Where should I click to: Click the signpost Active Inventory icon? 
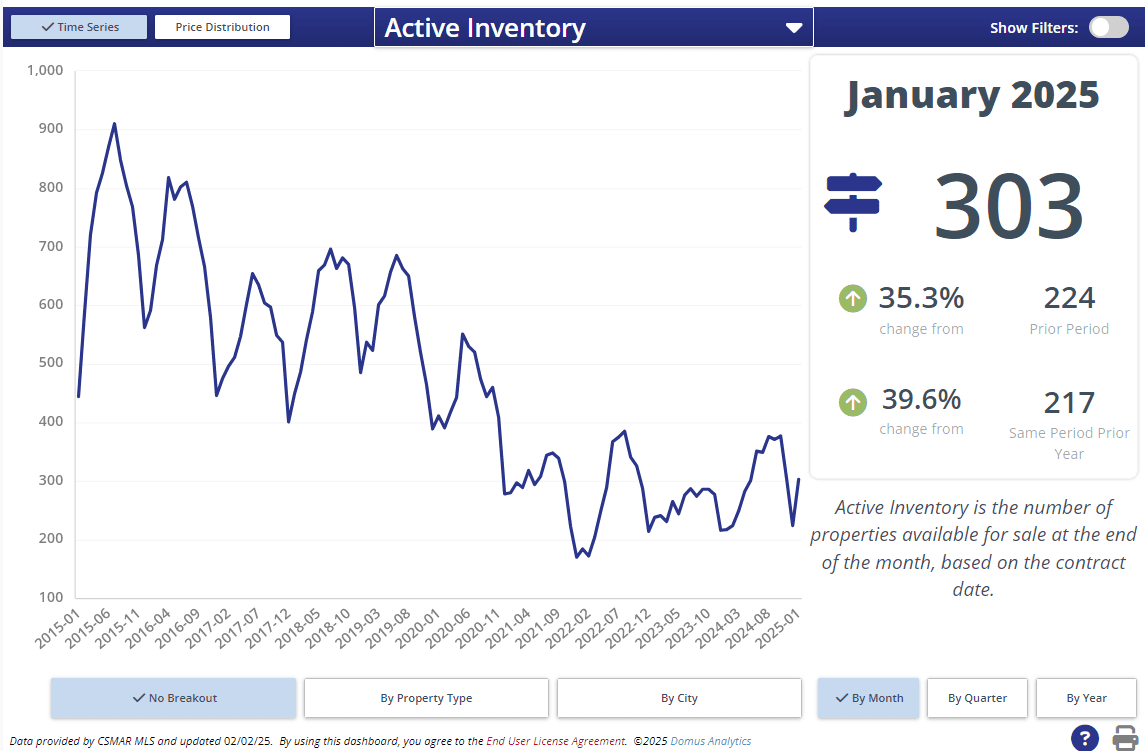click(852, 201)
